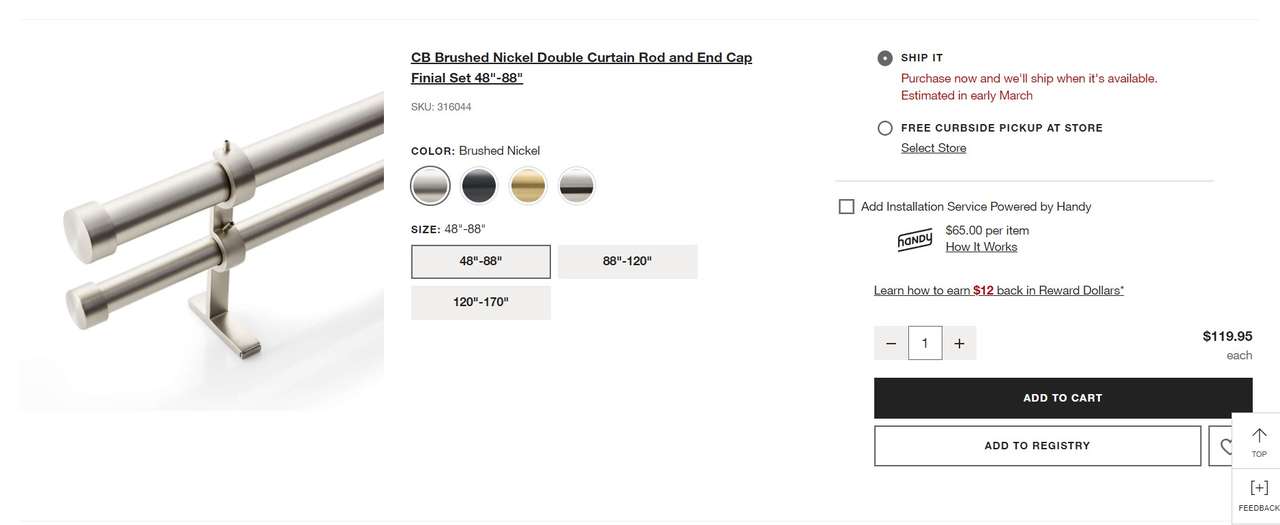1280x525 pixels.
Task: Open the How It Works link
Action: pyautogui.click(x=981, y=247)
